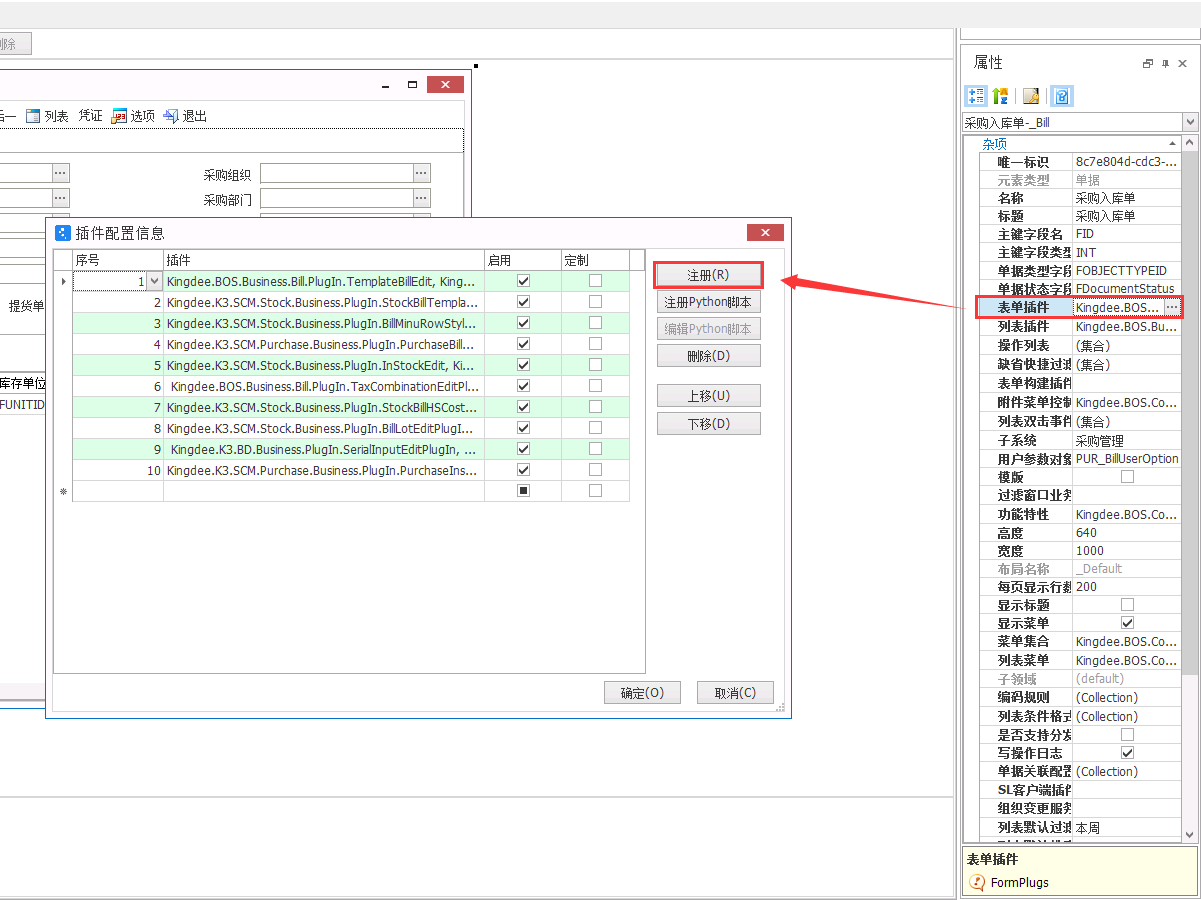
Task: Switch properties to categorized view icon
Action: point(976,96)
